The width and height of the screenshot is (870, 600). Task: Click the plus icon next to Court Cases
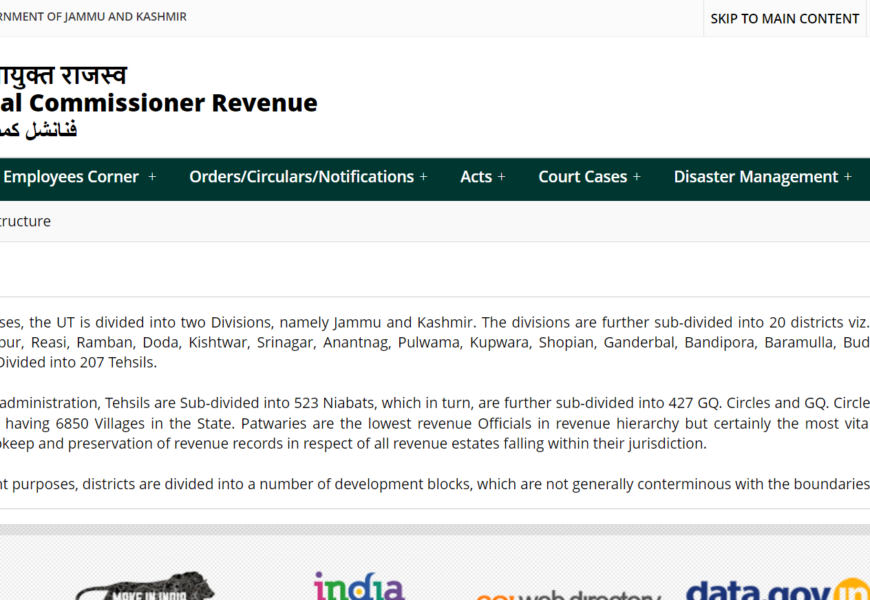[637, 177]
